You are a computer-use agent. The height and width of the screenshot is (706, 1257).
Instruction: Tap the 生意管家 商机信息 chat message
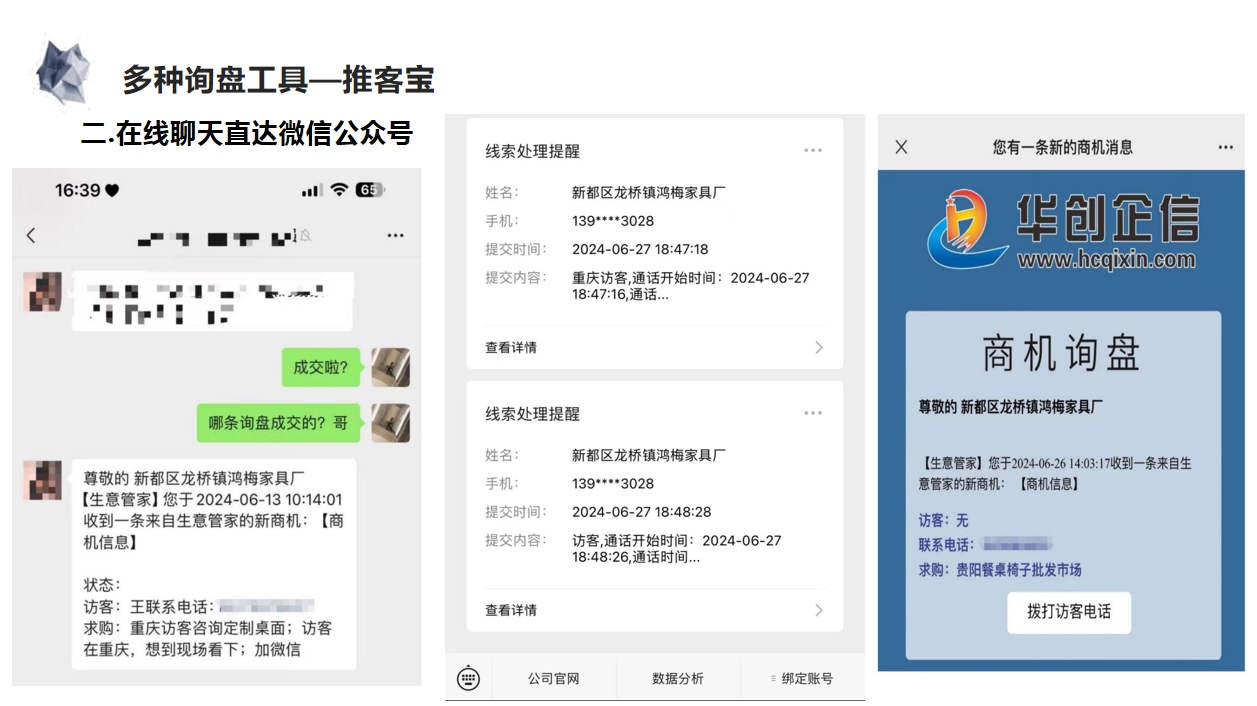[x=213, y=564]
